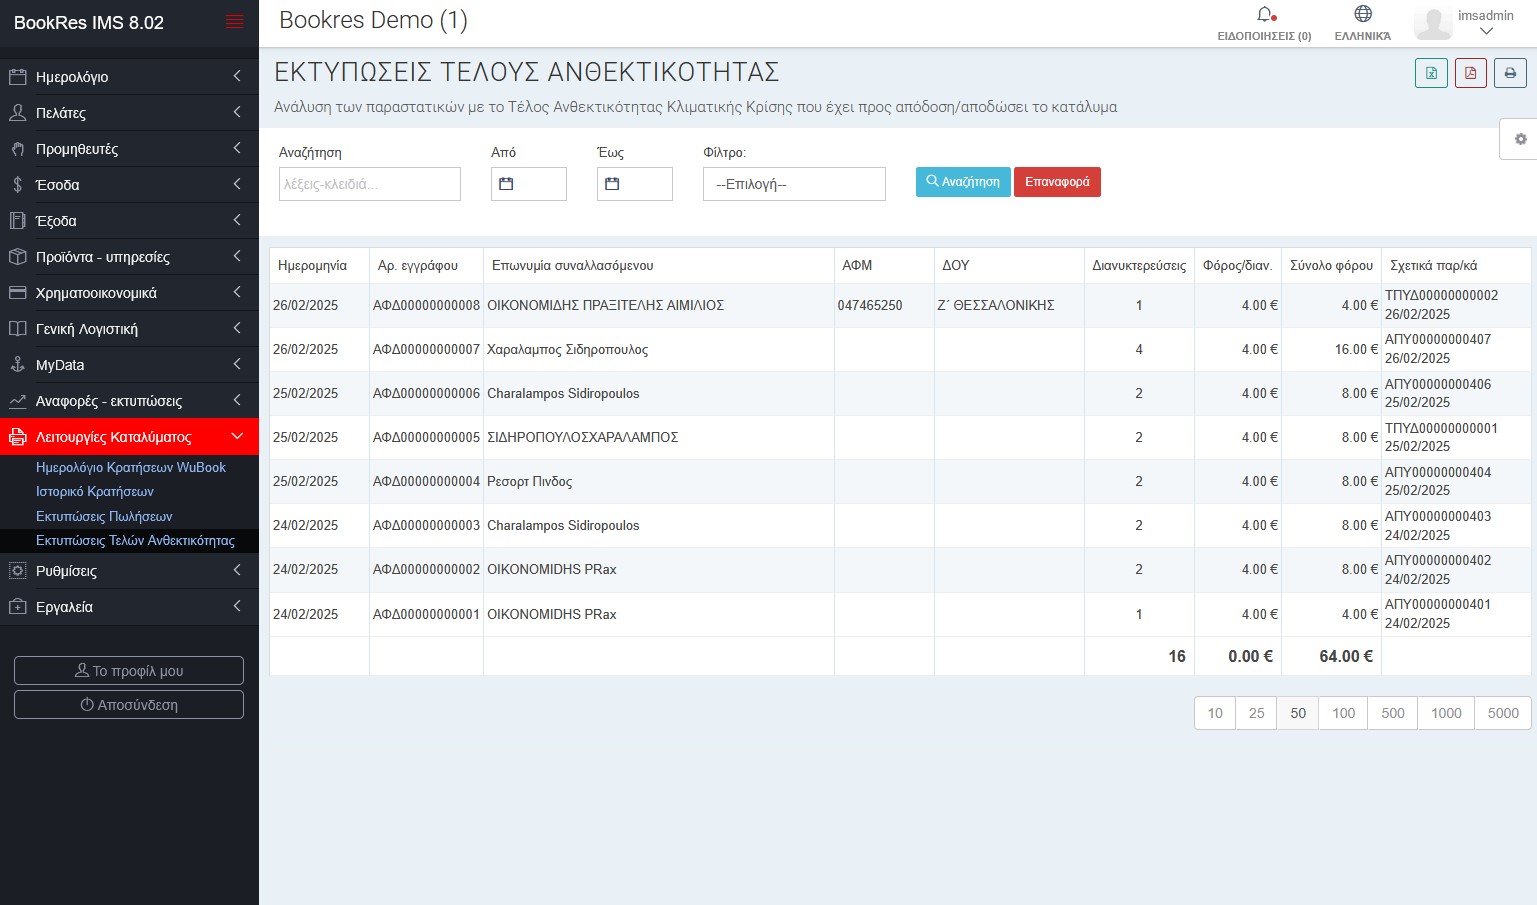
Task: Open the calendar icon in Από field
Action: coord(506,184)
